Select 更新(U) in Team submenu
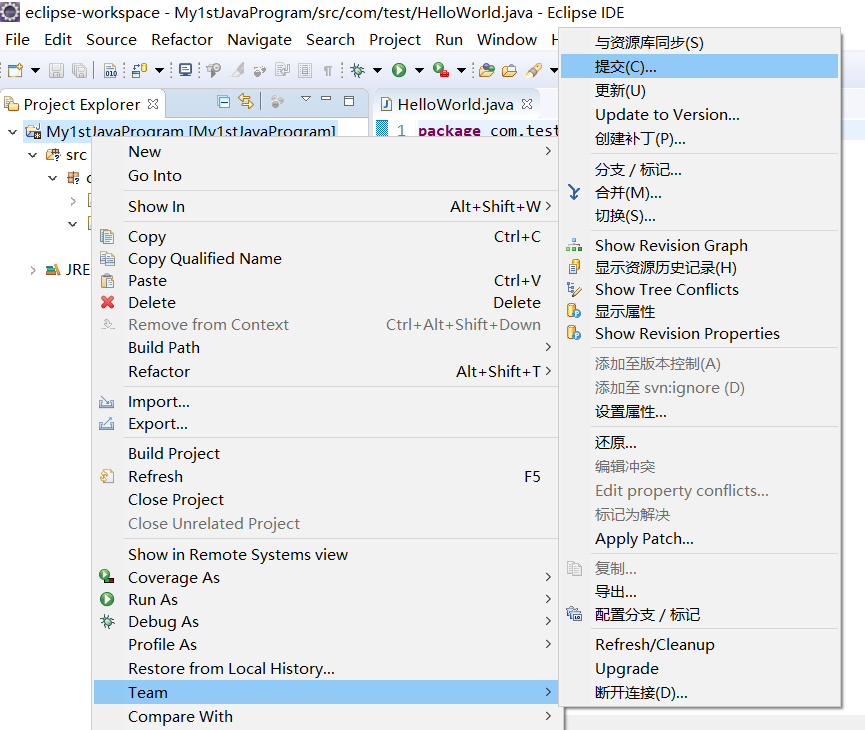The width and height of the screenshot is (865, 730). click(x=700, y=90)
